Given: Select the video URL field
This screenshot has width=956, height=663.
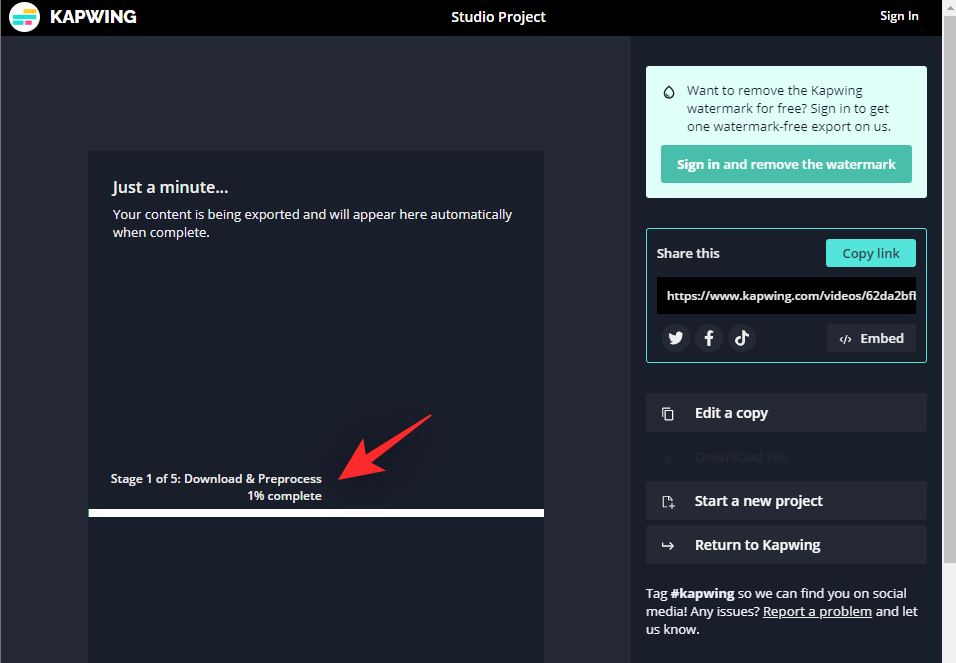Looking at the screenshot, I should (x=786, y=296).
